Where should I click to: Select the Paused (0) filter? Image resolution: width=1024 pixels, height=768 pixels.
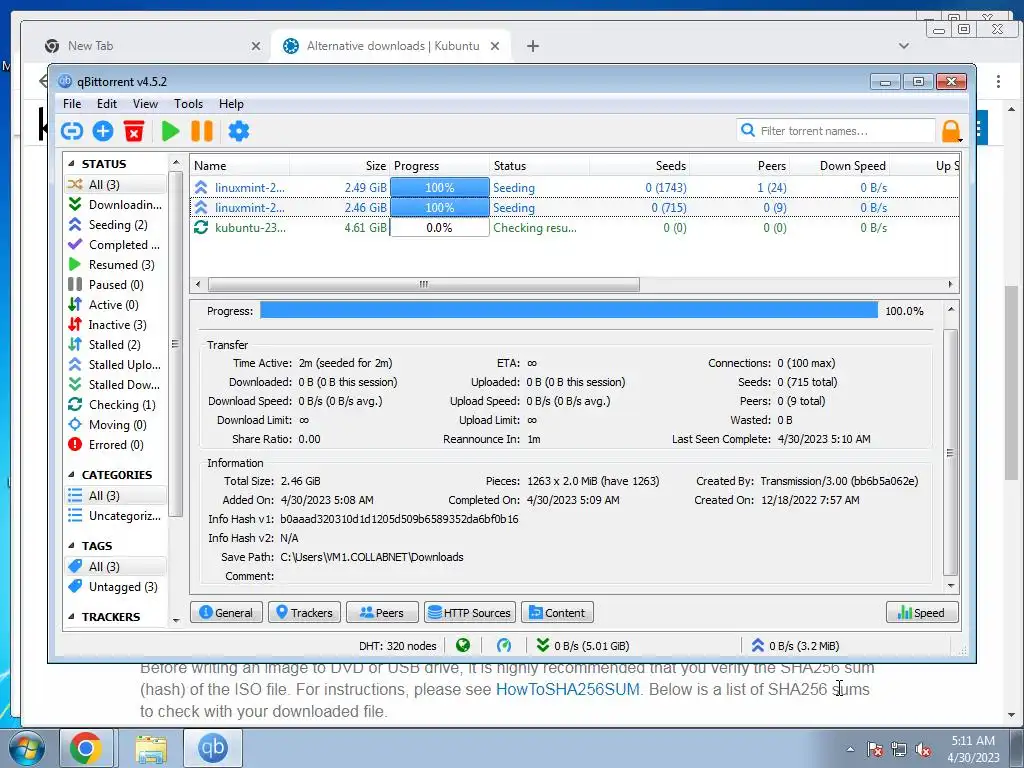(116, 285)
